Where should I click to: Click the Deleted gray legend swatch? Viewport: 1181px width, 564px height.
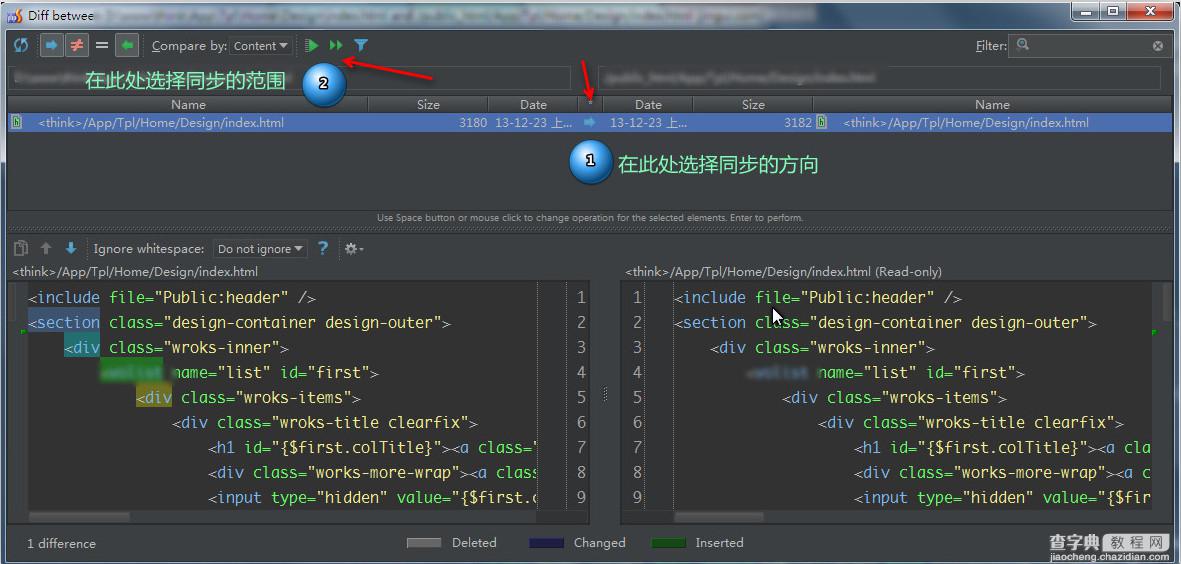[423, 543]
